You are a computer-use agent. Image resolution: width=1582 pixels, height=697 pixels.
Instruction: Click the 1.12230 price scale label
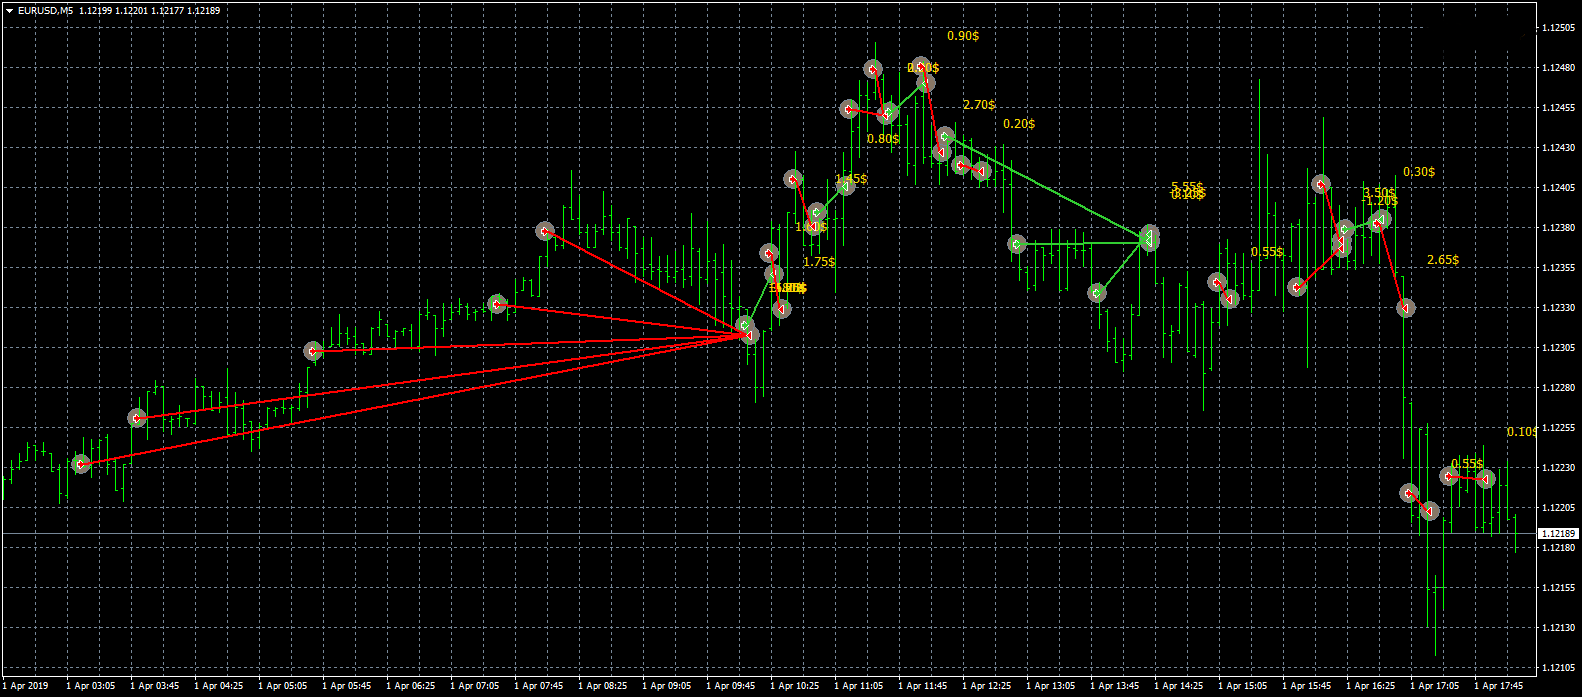1559,468
